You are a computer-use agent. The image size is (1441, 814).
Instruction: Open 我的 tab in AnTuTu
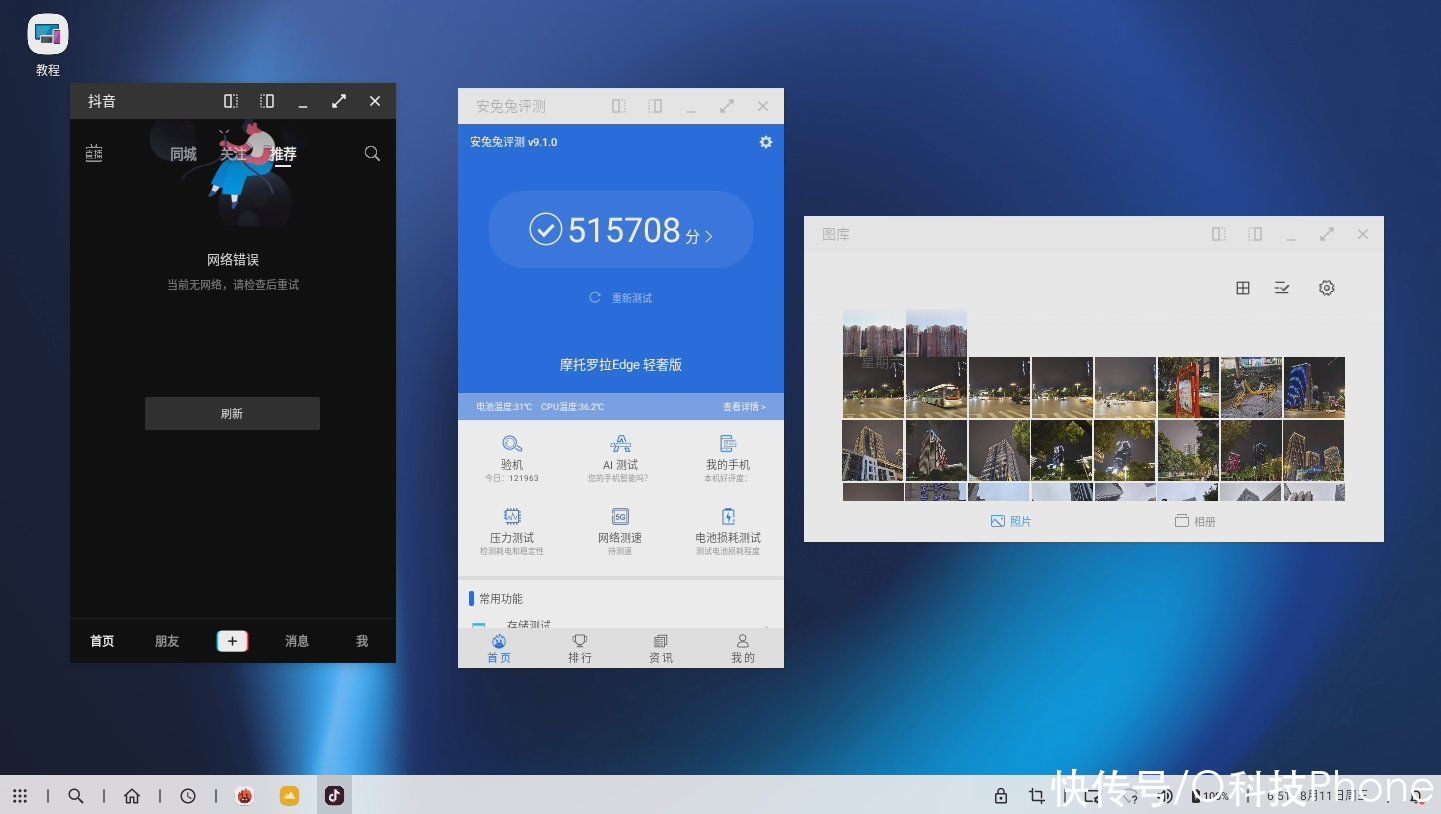743,648
